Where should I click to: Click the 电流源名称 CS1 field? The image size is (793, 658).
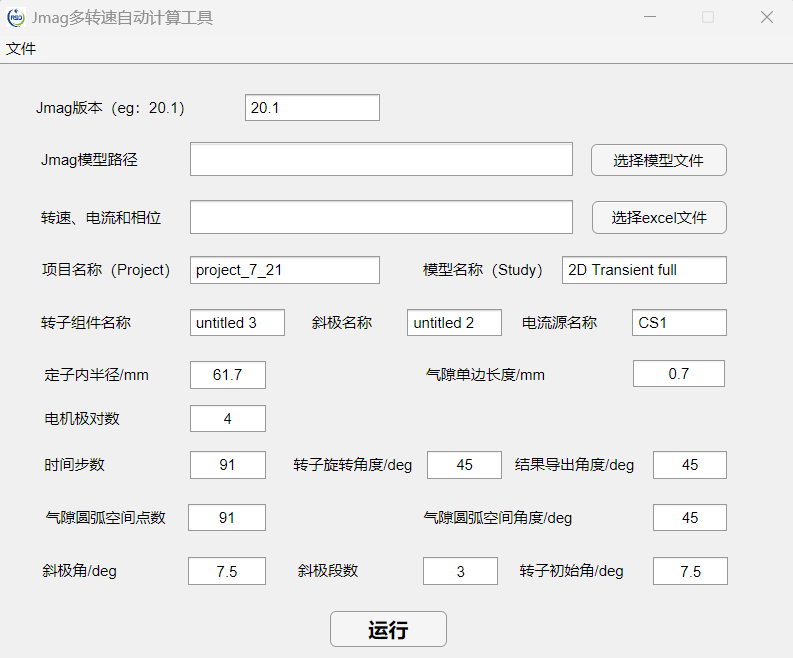[679, 323]
